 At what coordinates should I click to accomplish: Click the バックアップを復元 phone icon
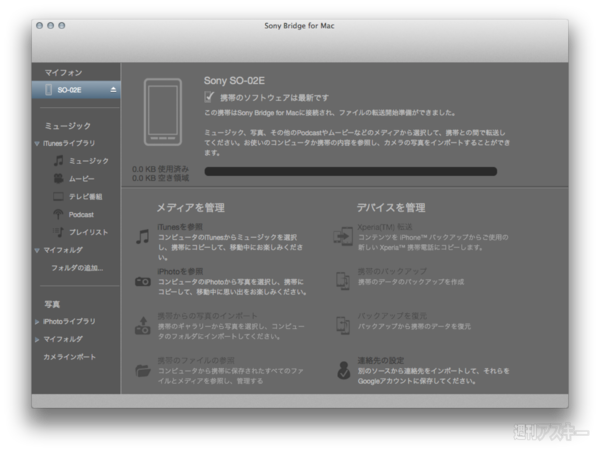tap(343, 325)
